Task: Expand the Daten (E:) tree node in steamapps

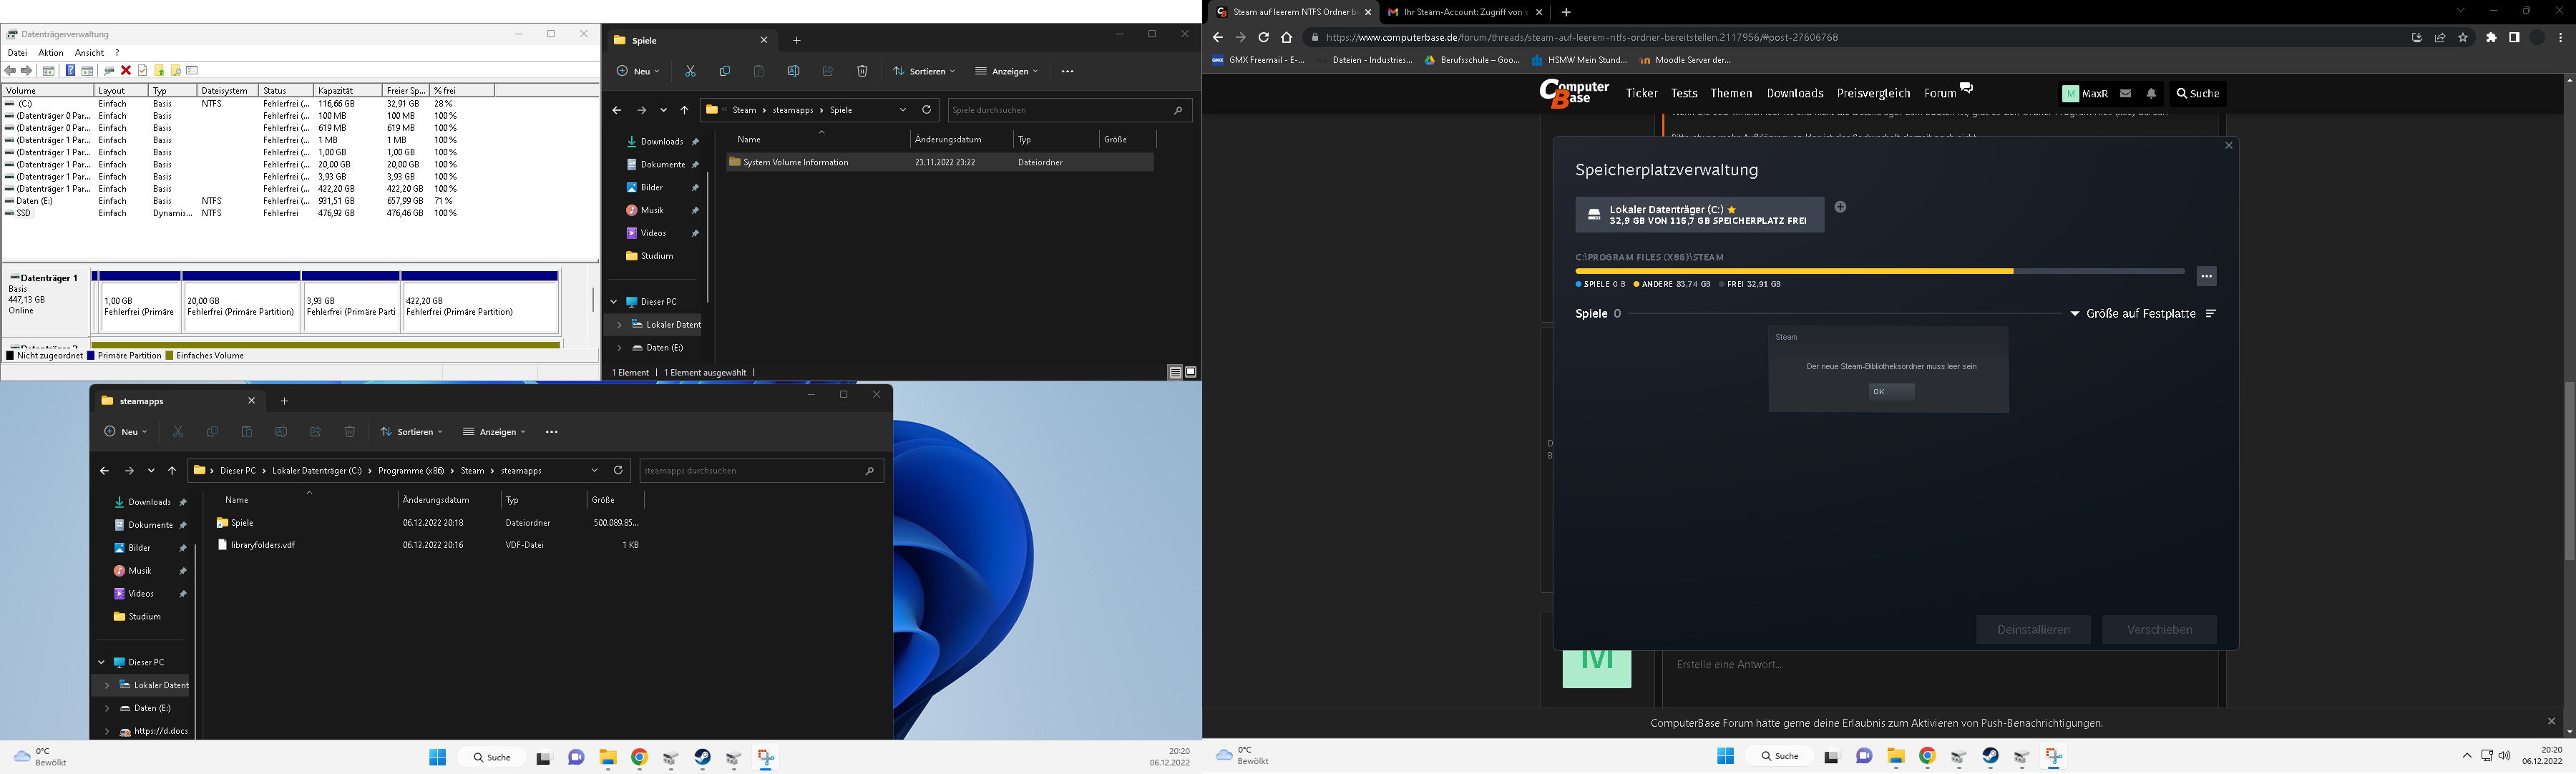Action: (107, 708)
